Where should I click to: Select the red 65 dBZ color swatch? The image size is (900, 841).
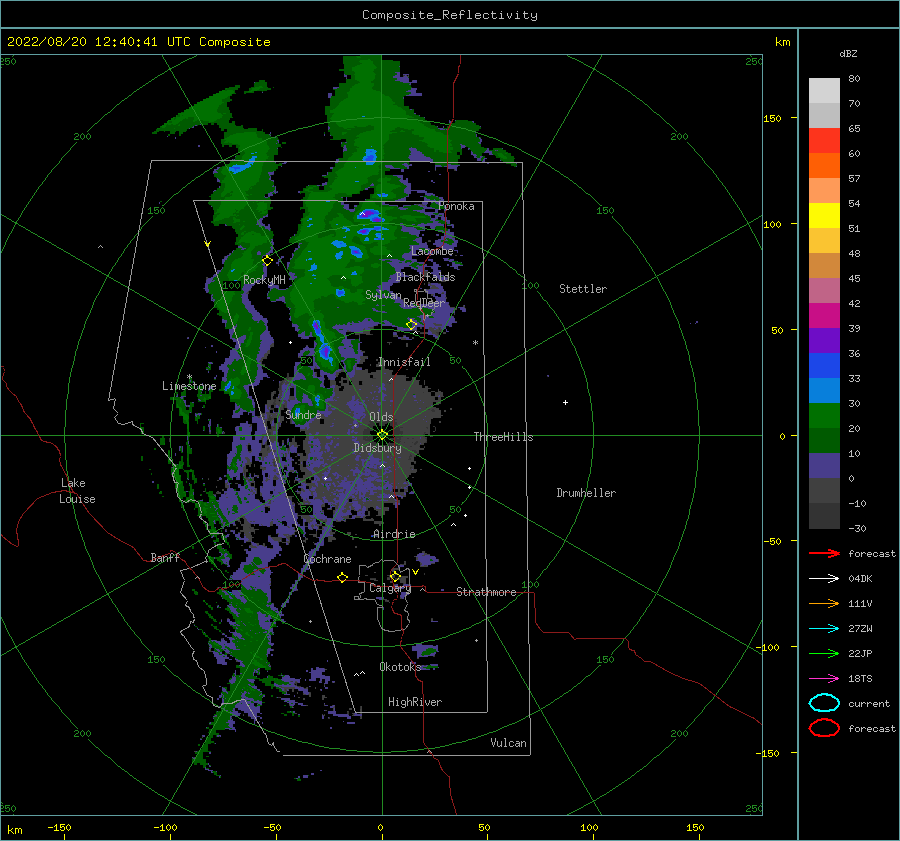tap(824, 140)
